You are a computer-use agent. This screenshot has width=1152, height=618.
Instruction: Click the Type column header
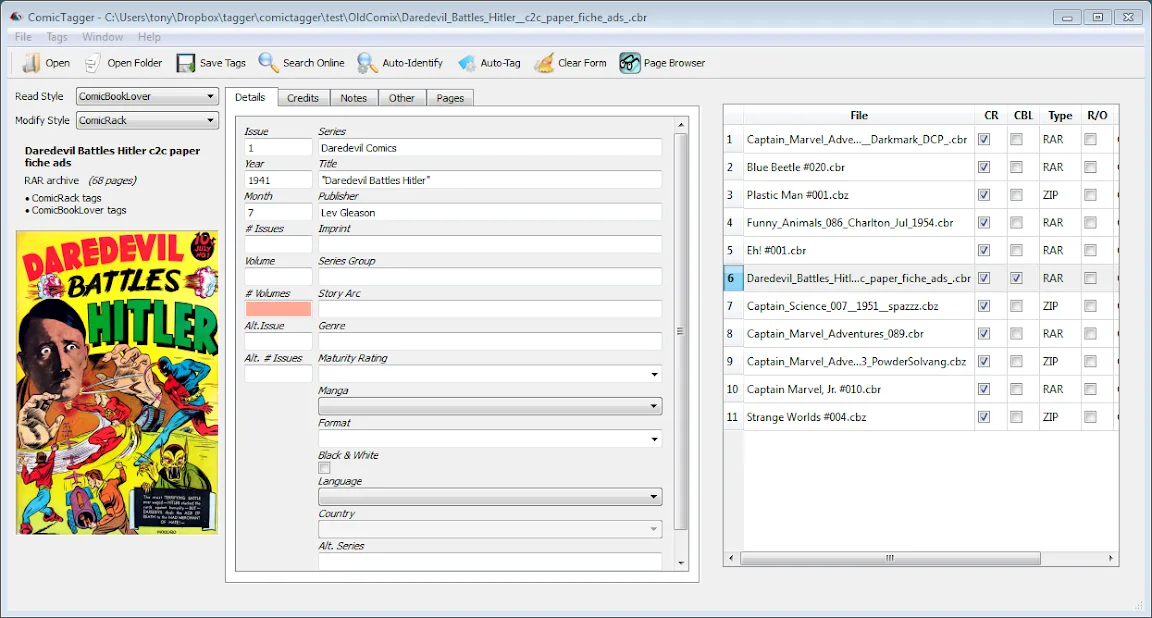click(x=1060, y=115)
